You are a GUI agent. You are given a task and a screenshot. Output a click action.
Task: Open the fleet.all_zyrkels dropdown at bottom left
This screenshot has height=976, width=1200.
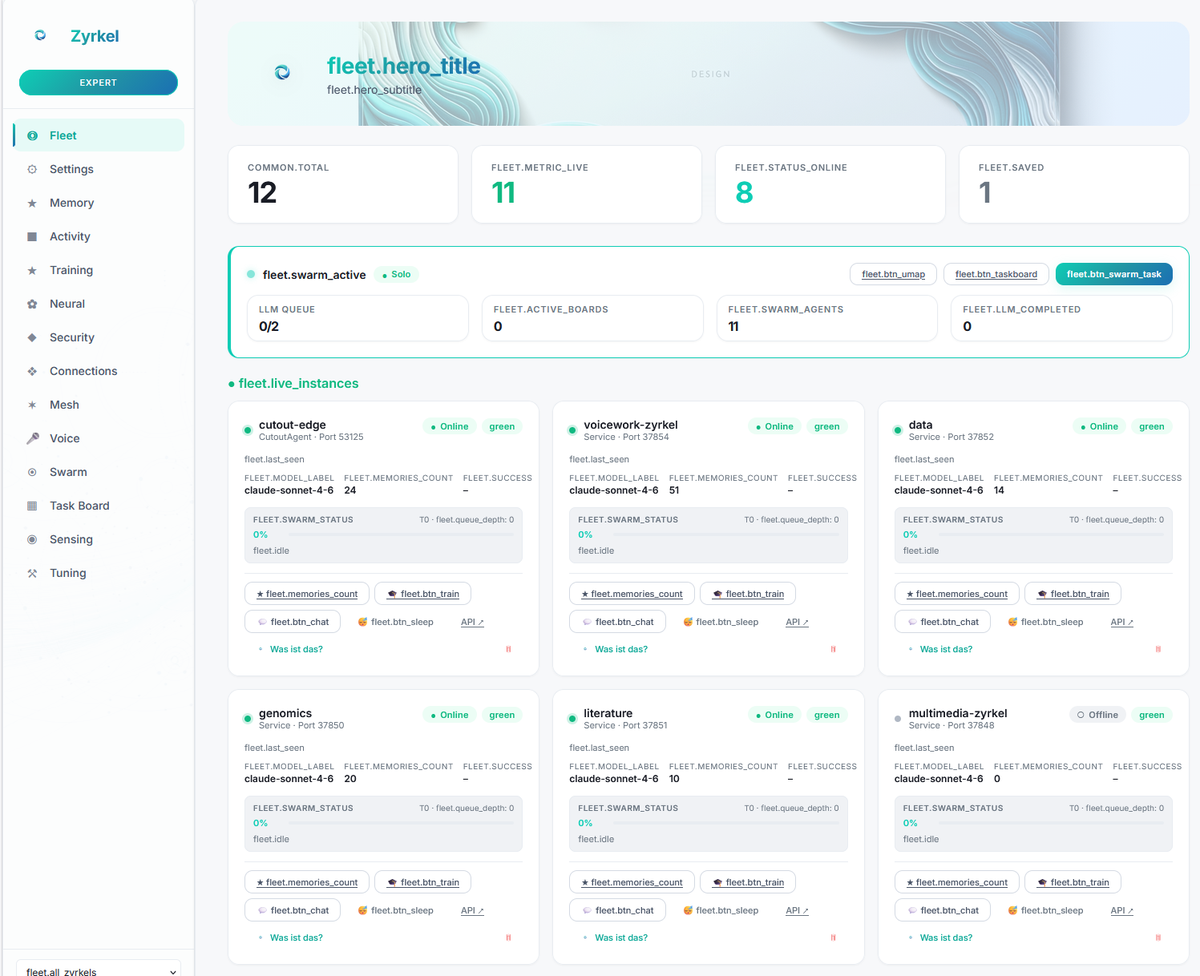point(97,968)
